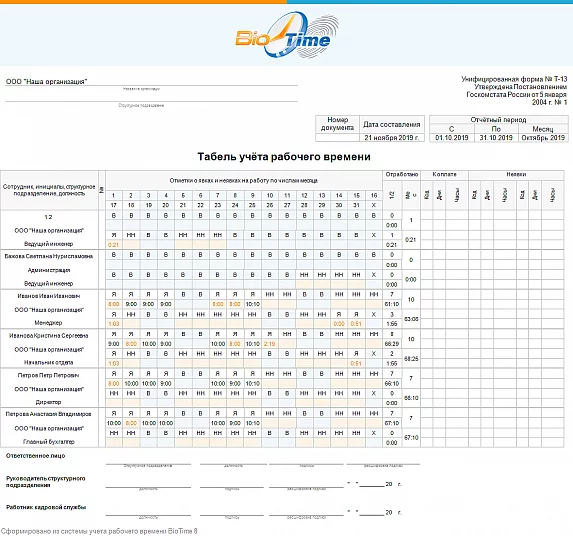Click the 'Ответственное лицо' signature label
573x536 pixels.
(35, 456)
